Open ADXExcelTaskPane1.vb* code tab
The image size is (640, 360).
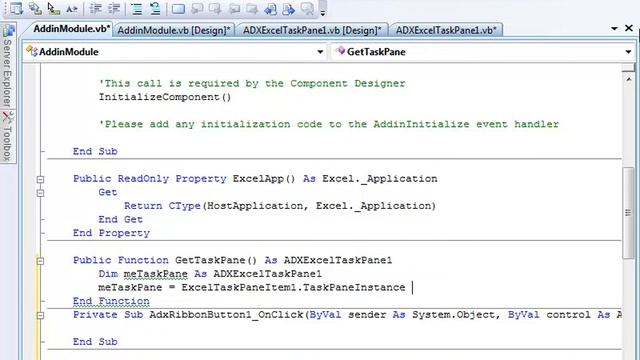tap(446, 30)
